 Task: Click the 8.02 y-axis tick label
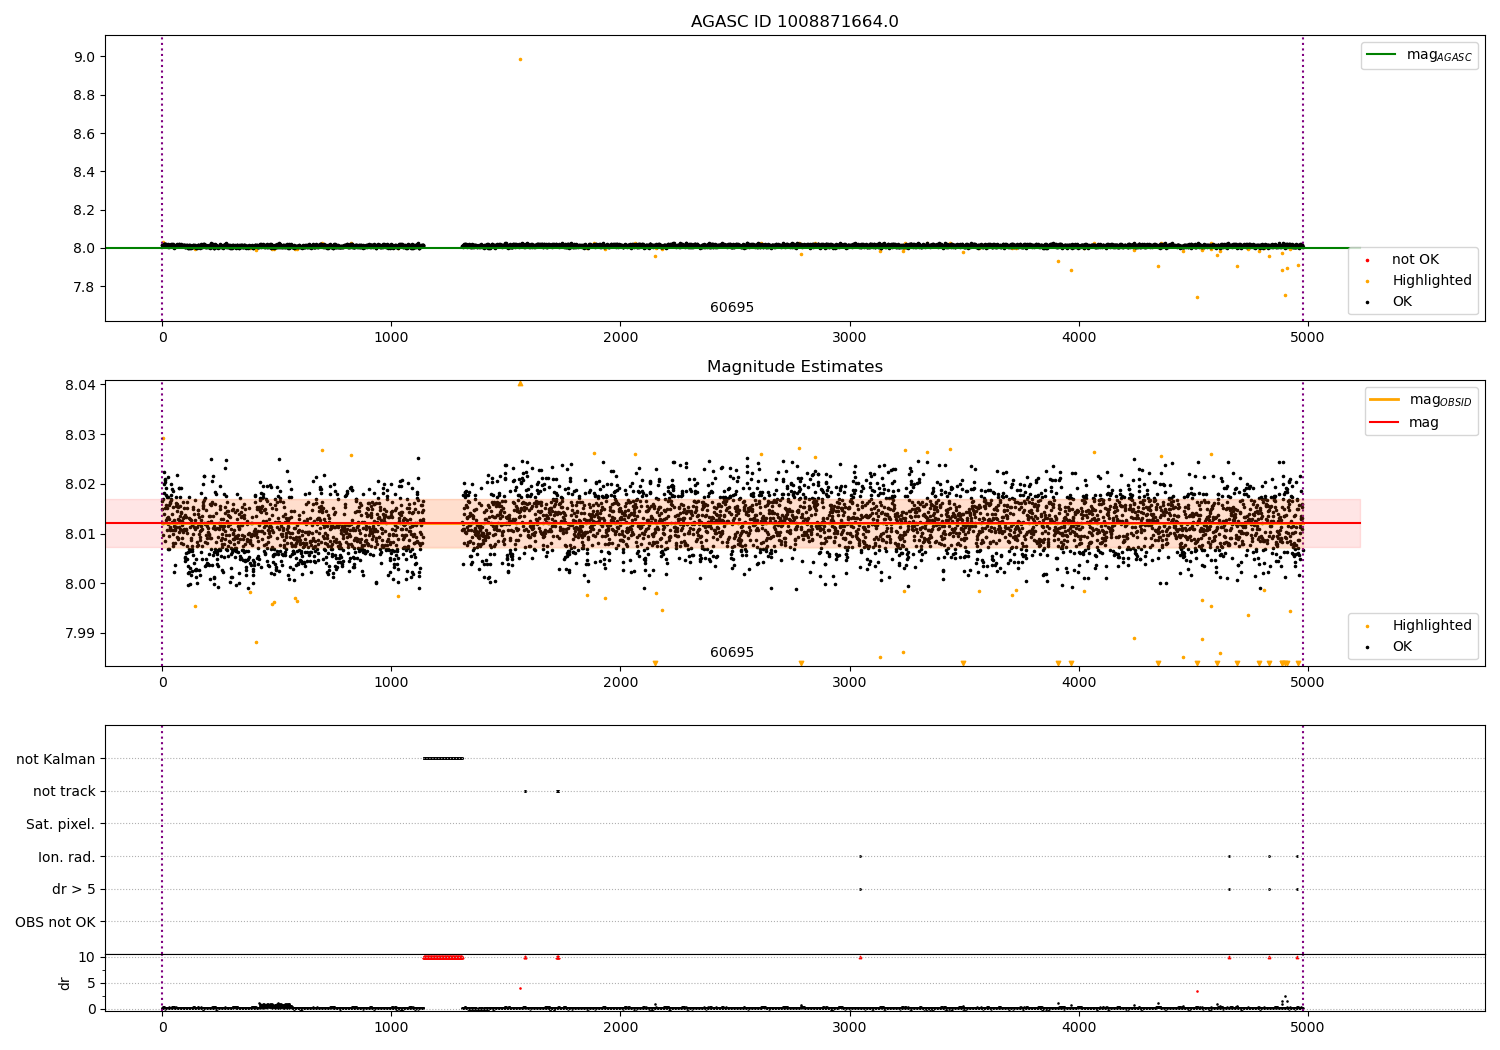[80, 484]
